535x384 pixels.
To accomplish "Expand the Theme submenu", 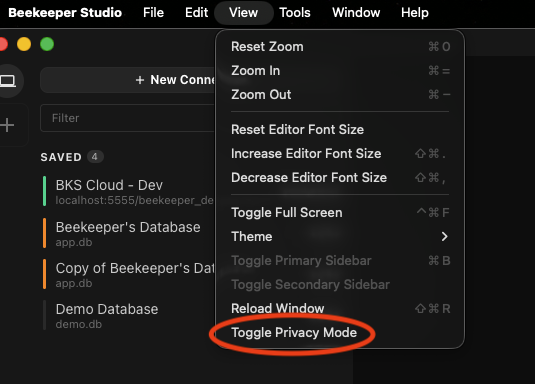I will click(340, 237).
